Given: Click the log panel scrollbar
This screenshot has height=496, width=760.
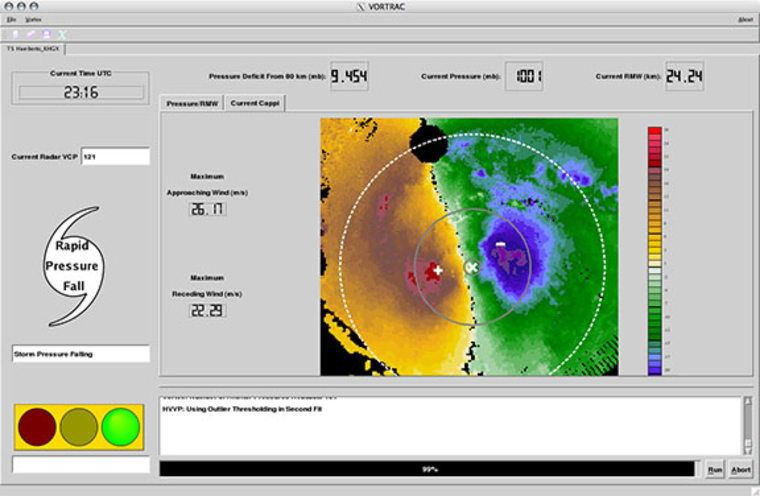Looking at the screenshot, I should pyautogui.click(x=748, y=426).
